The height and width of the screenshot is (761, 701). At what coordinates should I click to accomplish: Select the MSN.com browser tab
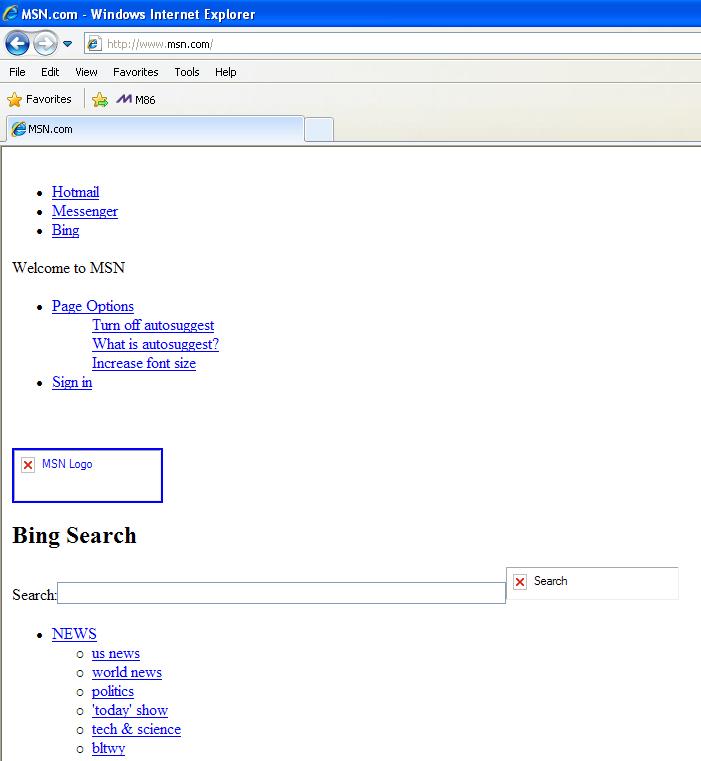coord(153,129)
